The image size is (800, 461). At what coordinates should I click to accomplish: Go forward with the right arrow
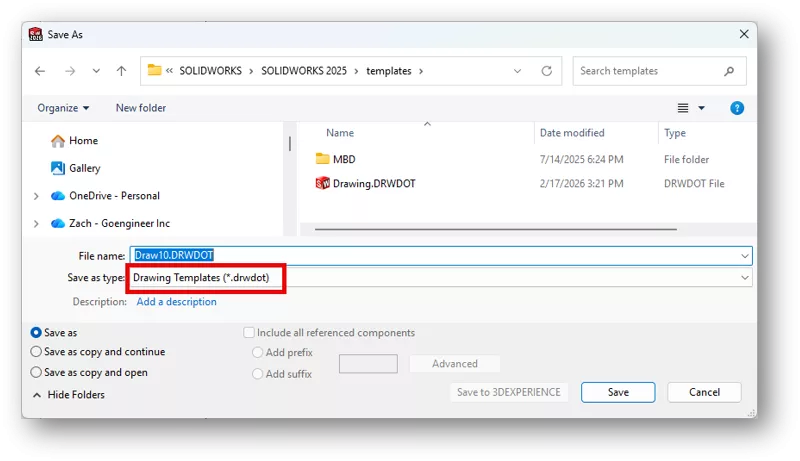coord(70,71)
